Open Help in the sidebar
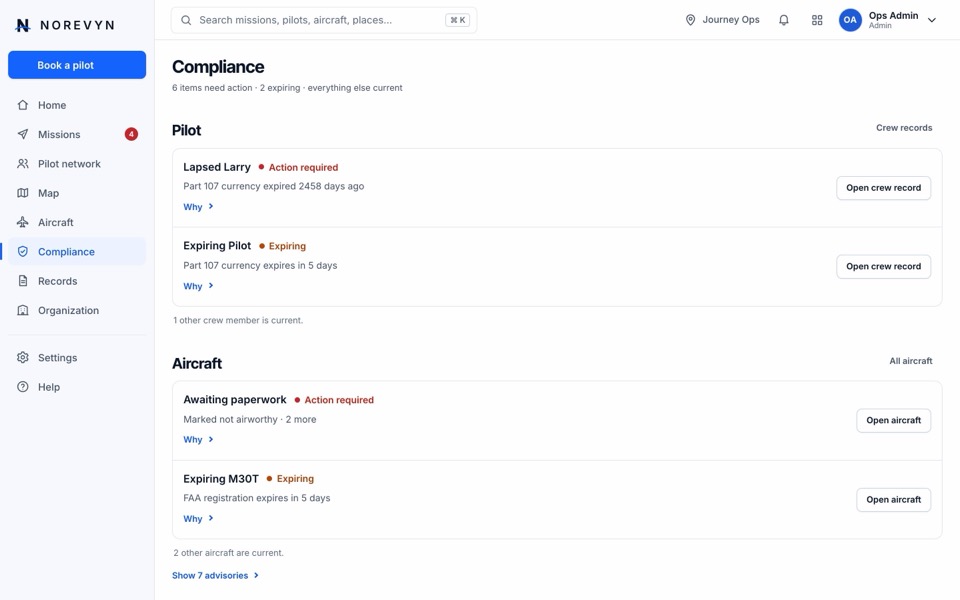960x600 pixels. tap(77, 387)
